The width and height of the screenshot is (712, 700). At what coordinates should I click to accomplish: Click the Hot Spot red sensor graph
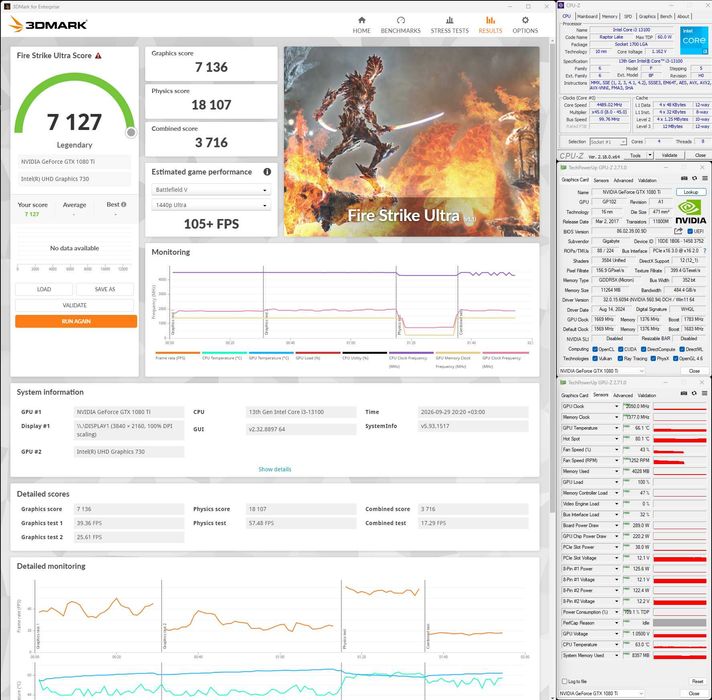[680, 439]
